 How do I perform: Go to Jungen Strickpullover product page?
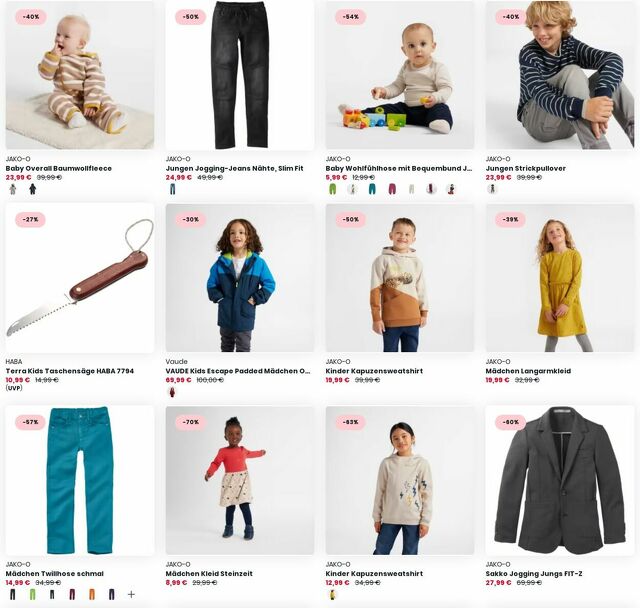click(x=526, y=168)
